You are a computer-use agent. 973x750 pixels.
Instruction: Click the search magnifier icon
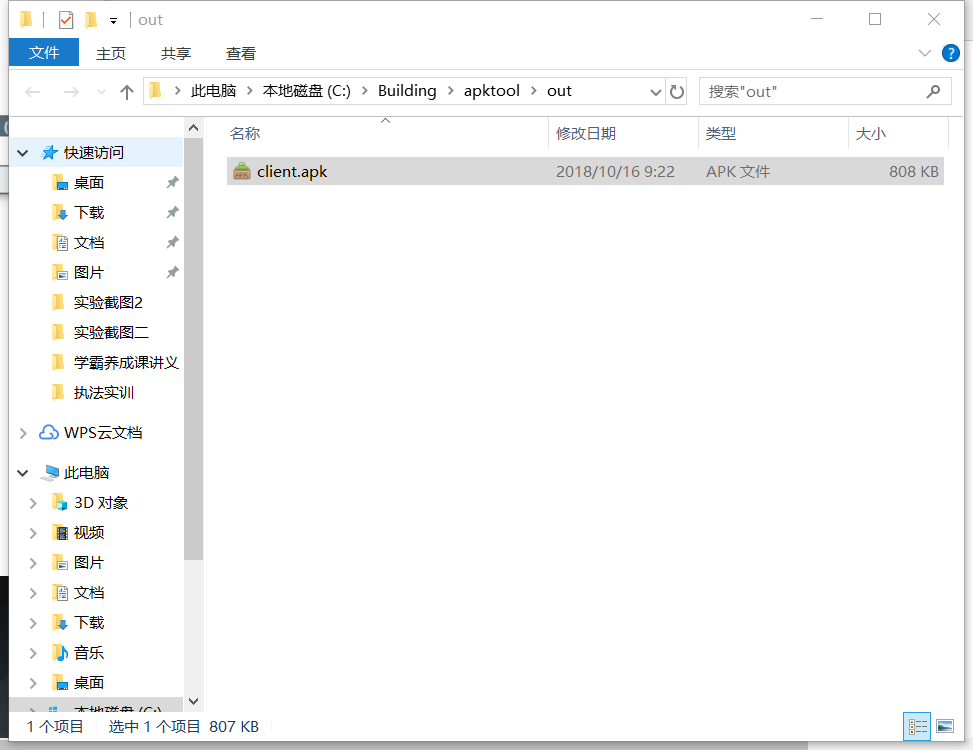click(933, 92)
